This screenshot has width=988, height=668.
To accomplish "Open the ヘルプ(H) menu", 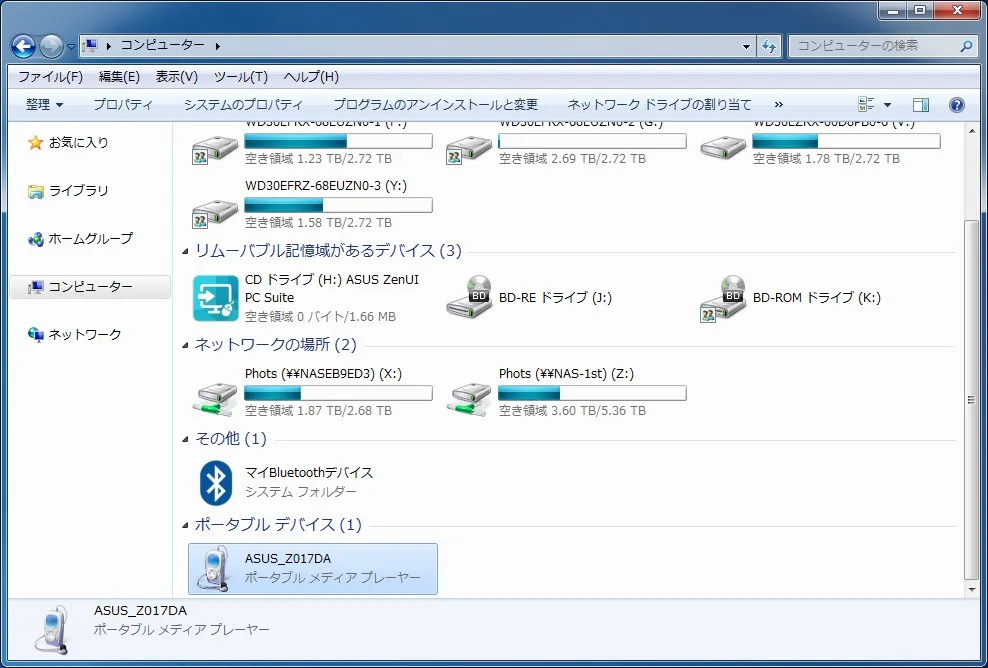I will [x=311, y=77].
